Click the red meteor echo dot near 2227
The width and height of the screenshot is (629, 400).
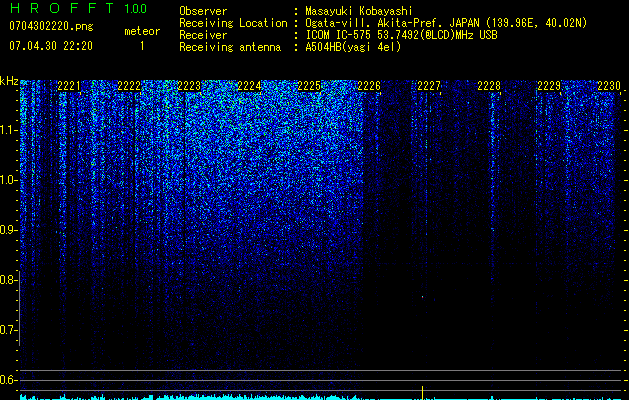[x=422, y=297]
